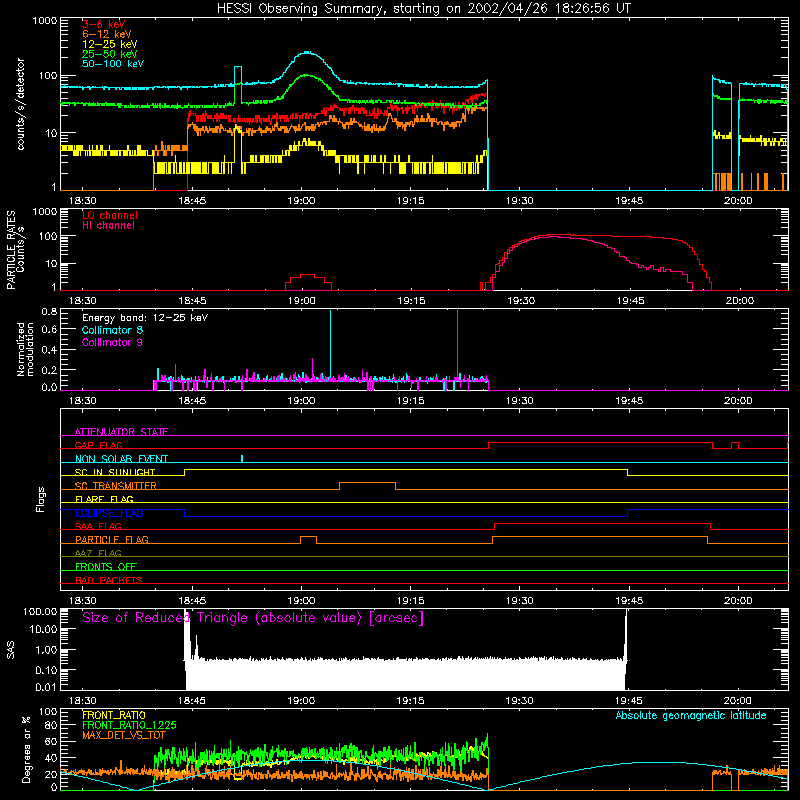Select the HI channel legend entry

(108, 226)
